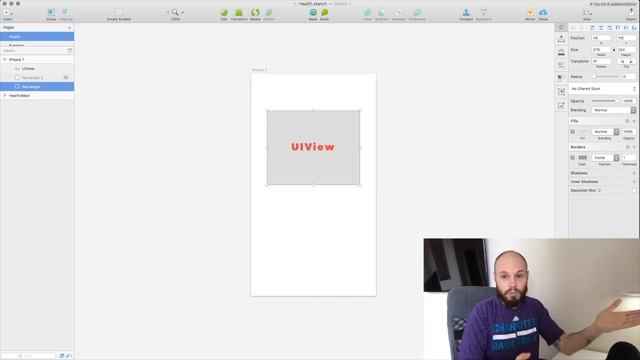The image size is (640, 360).
Task: Click the Mirror toolbar icon
Action: 530,12
